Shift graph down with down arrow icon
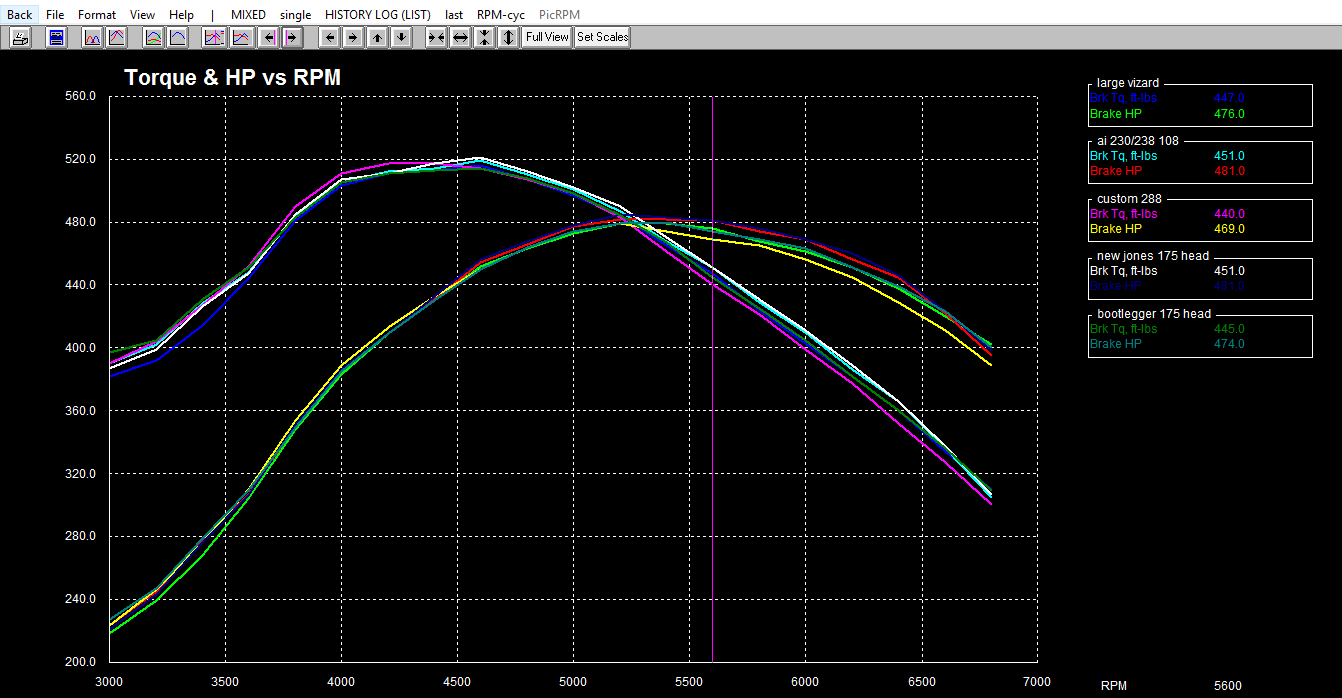This screenshot has height=698, width=1342. (x=401, y=38)
